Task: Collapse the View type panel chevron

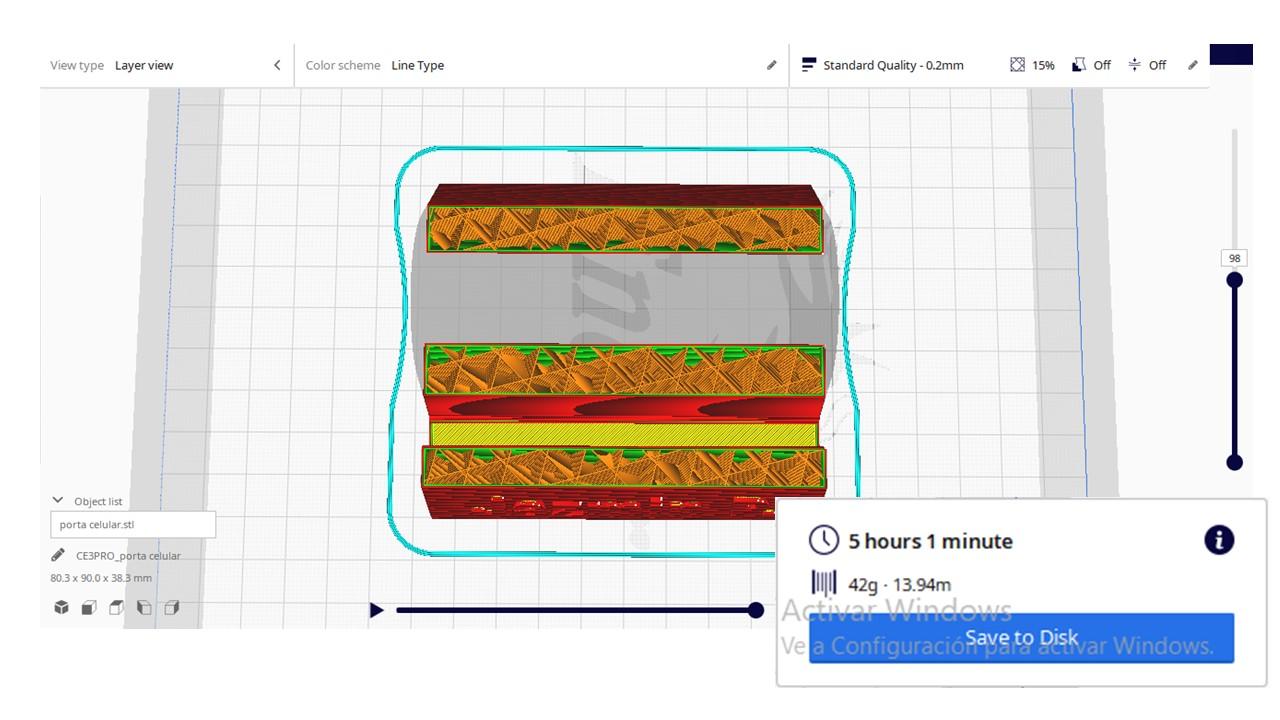Action: tap(277, 65)
